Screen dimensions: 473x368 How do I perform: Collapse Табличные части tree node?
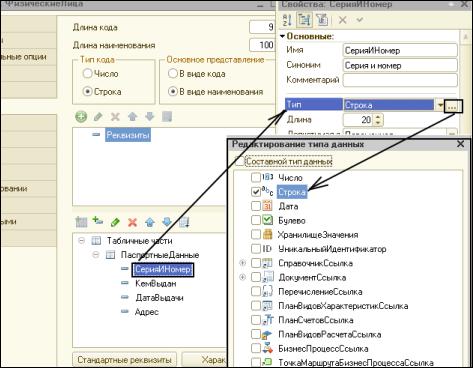82,240
